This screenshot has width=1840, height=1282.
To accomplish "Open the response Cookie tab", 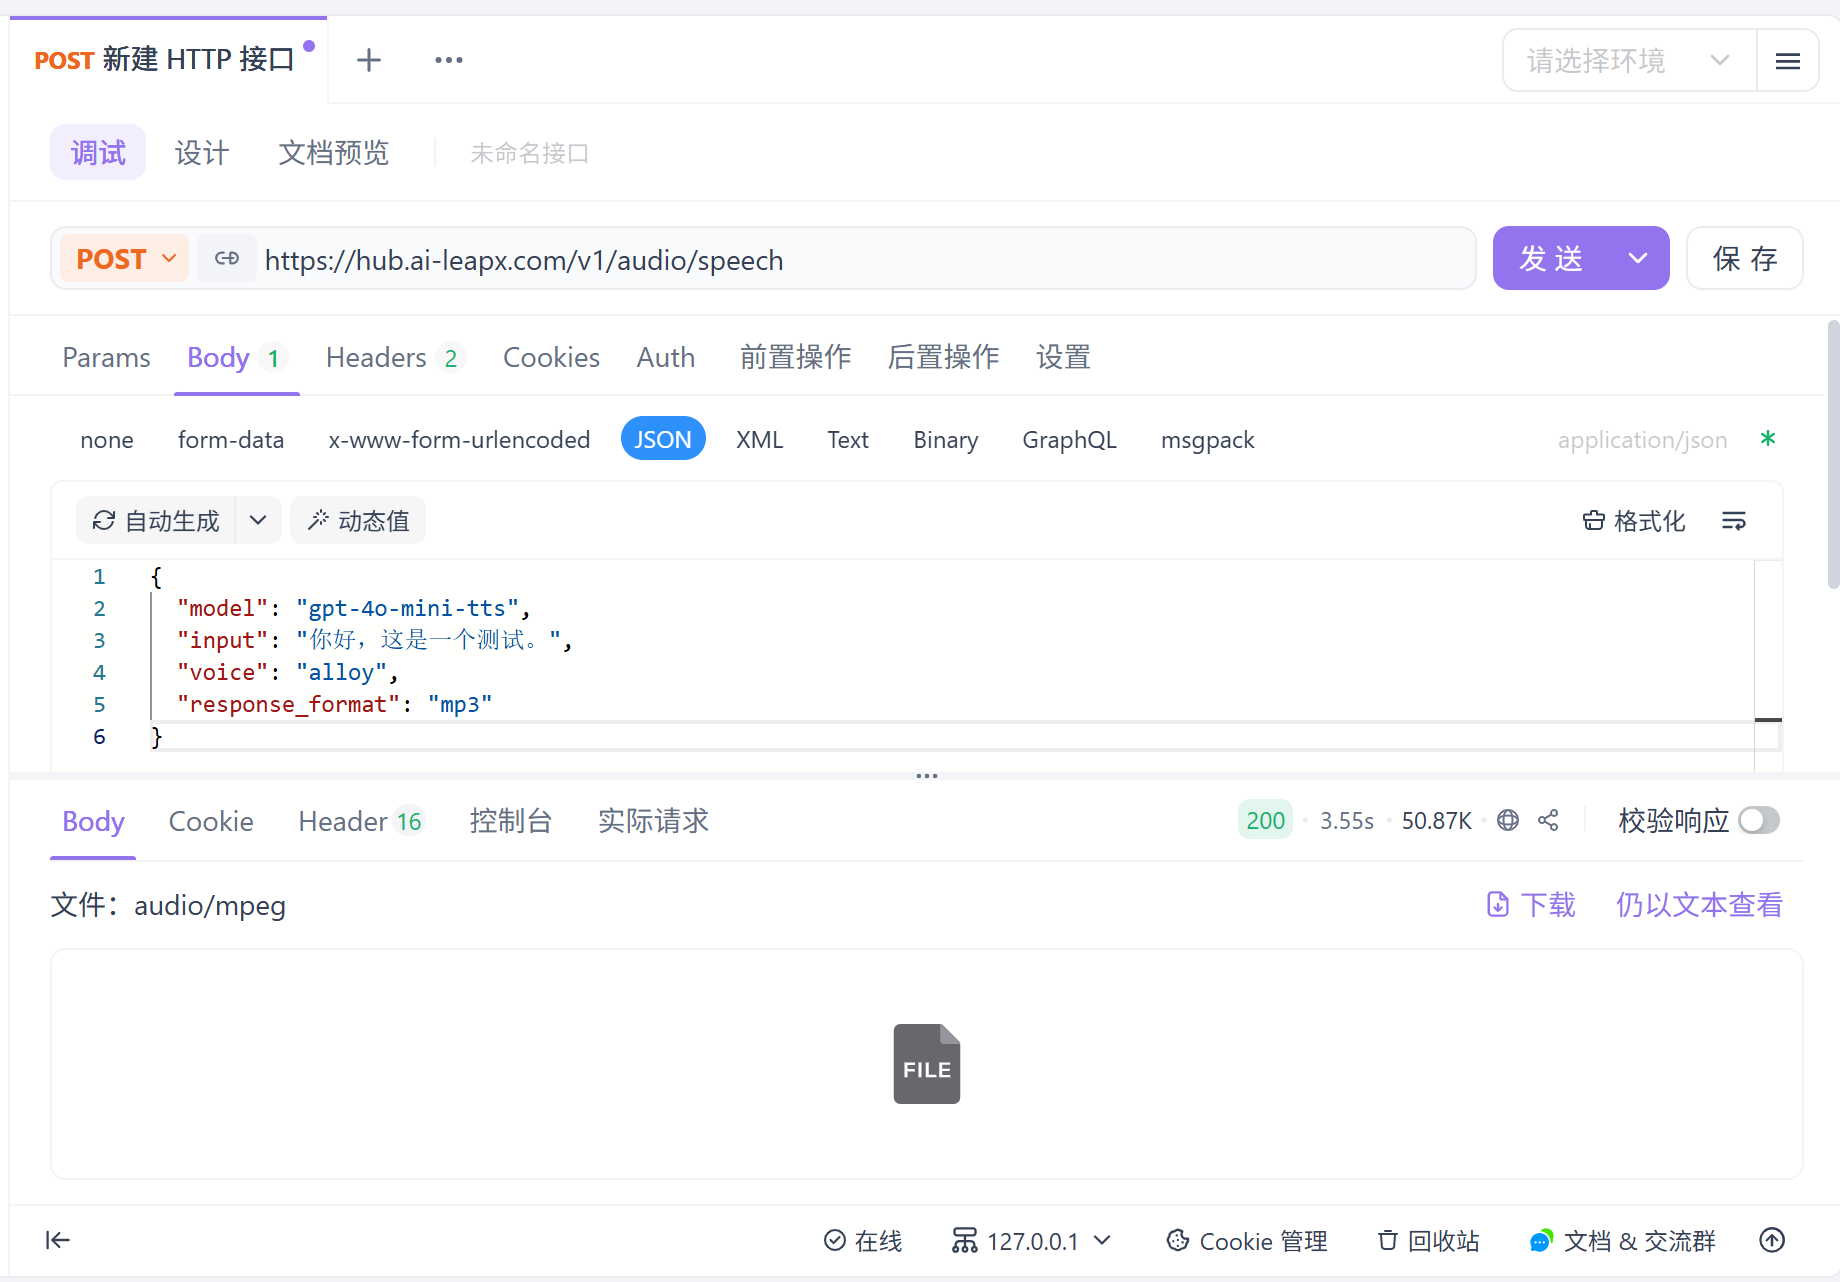I will pyautogui.click(x=211, y=822).
